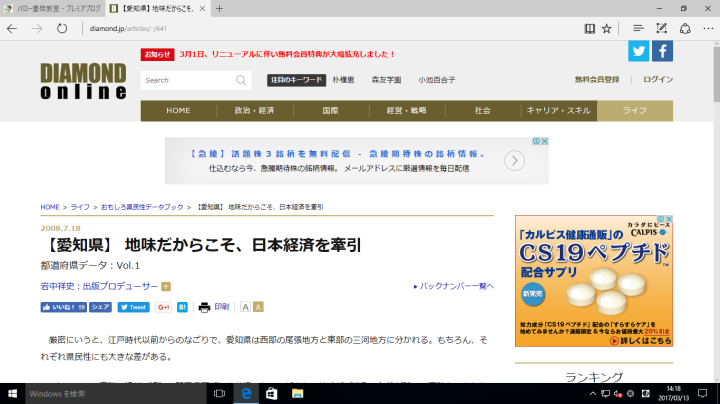Open the バックナンバー一覧へ link
This screenshot has height=404, width=720.
click(x=454, y=286)
